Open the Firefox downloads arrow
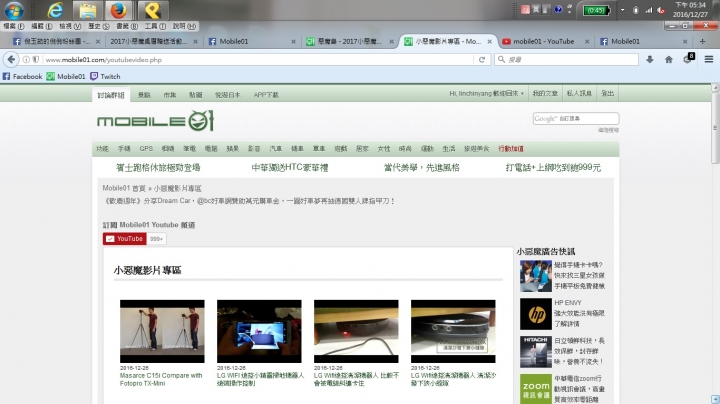The height and width of the screenshot is (404, 720). (x=650, y=59)
